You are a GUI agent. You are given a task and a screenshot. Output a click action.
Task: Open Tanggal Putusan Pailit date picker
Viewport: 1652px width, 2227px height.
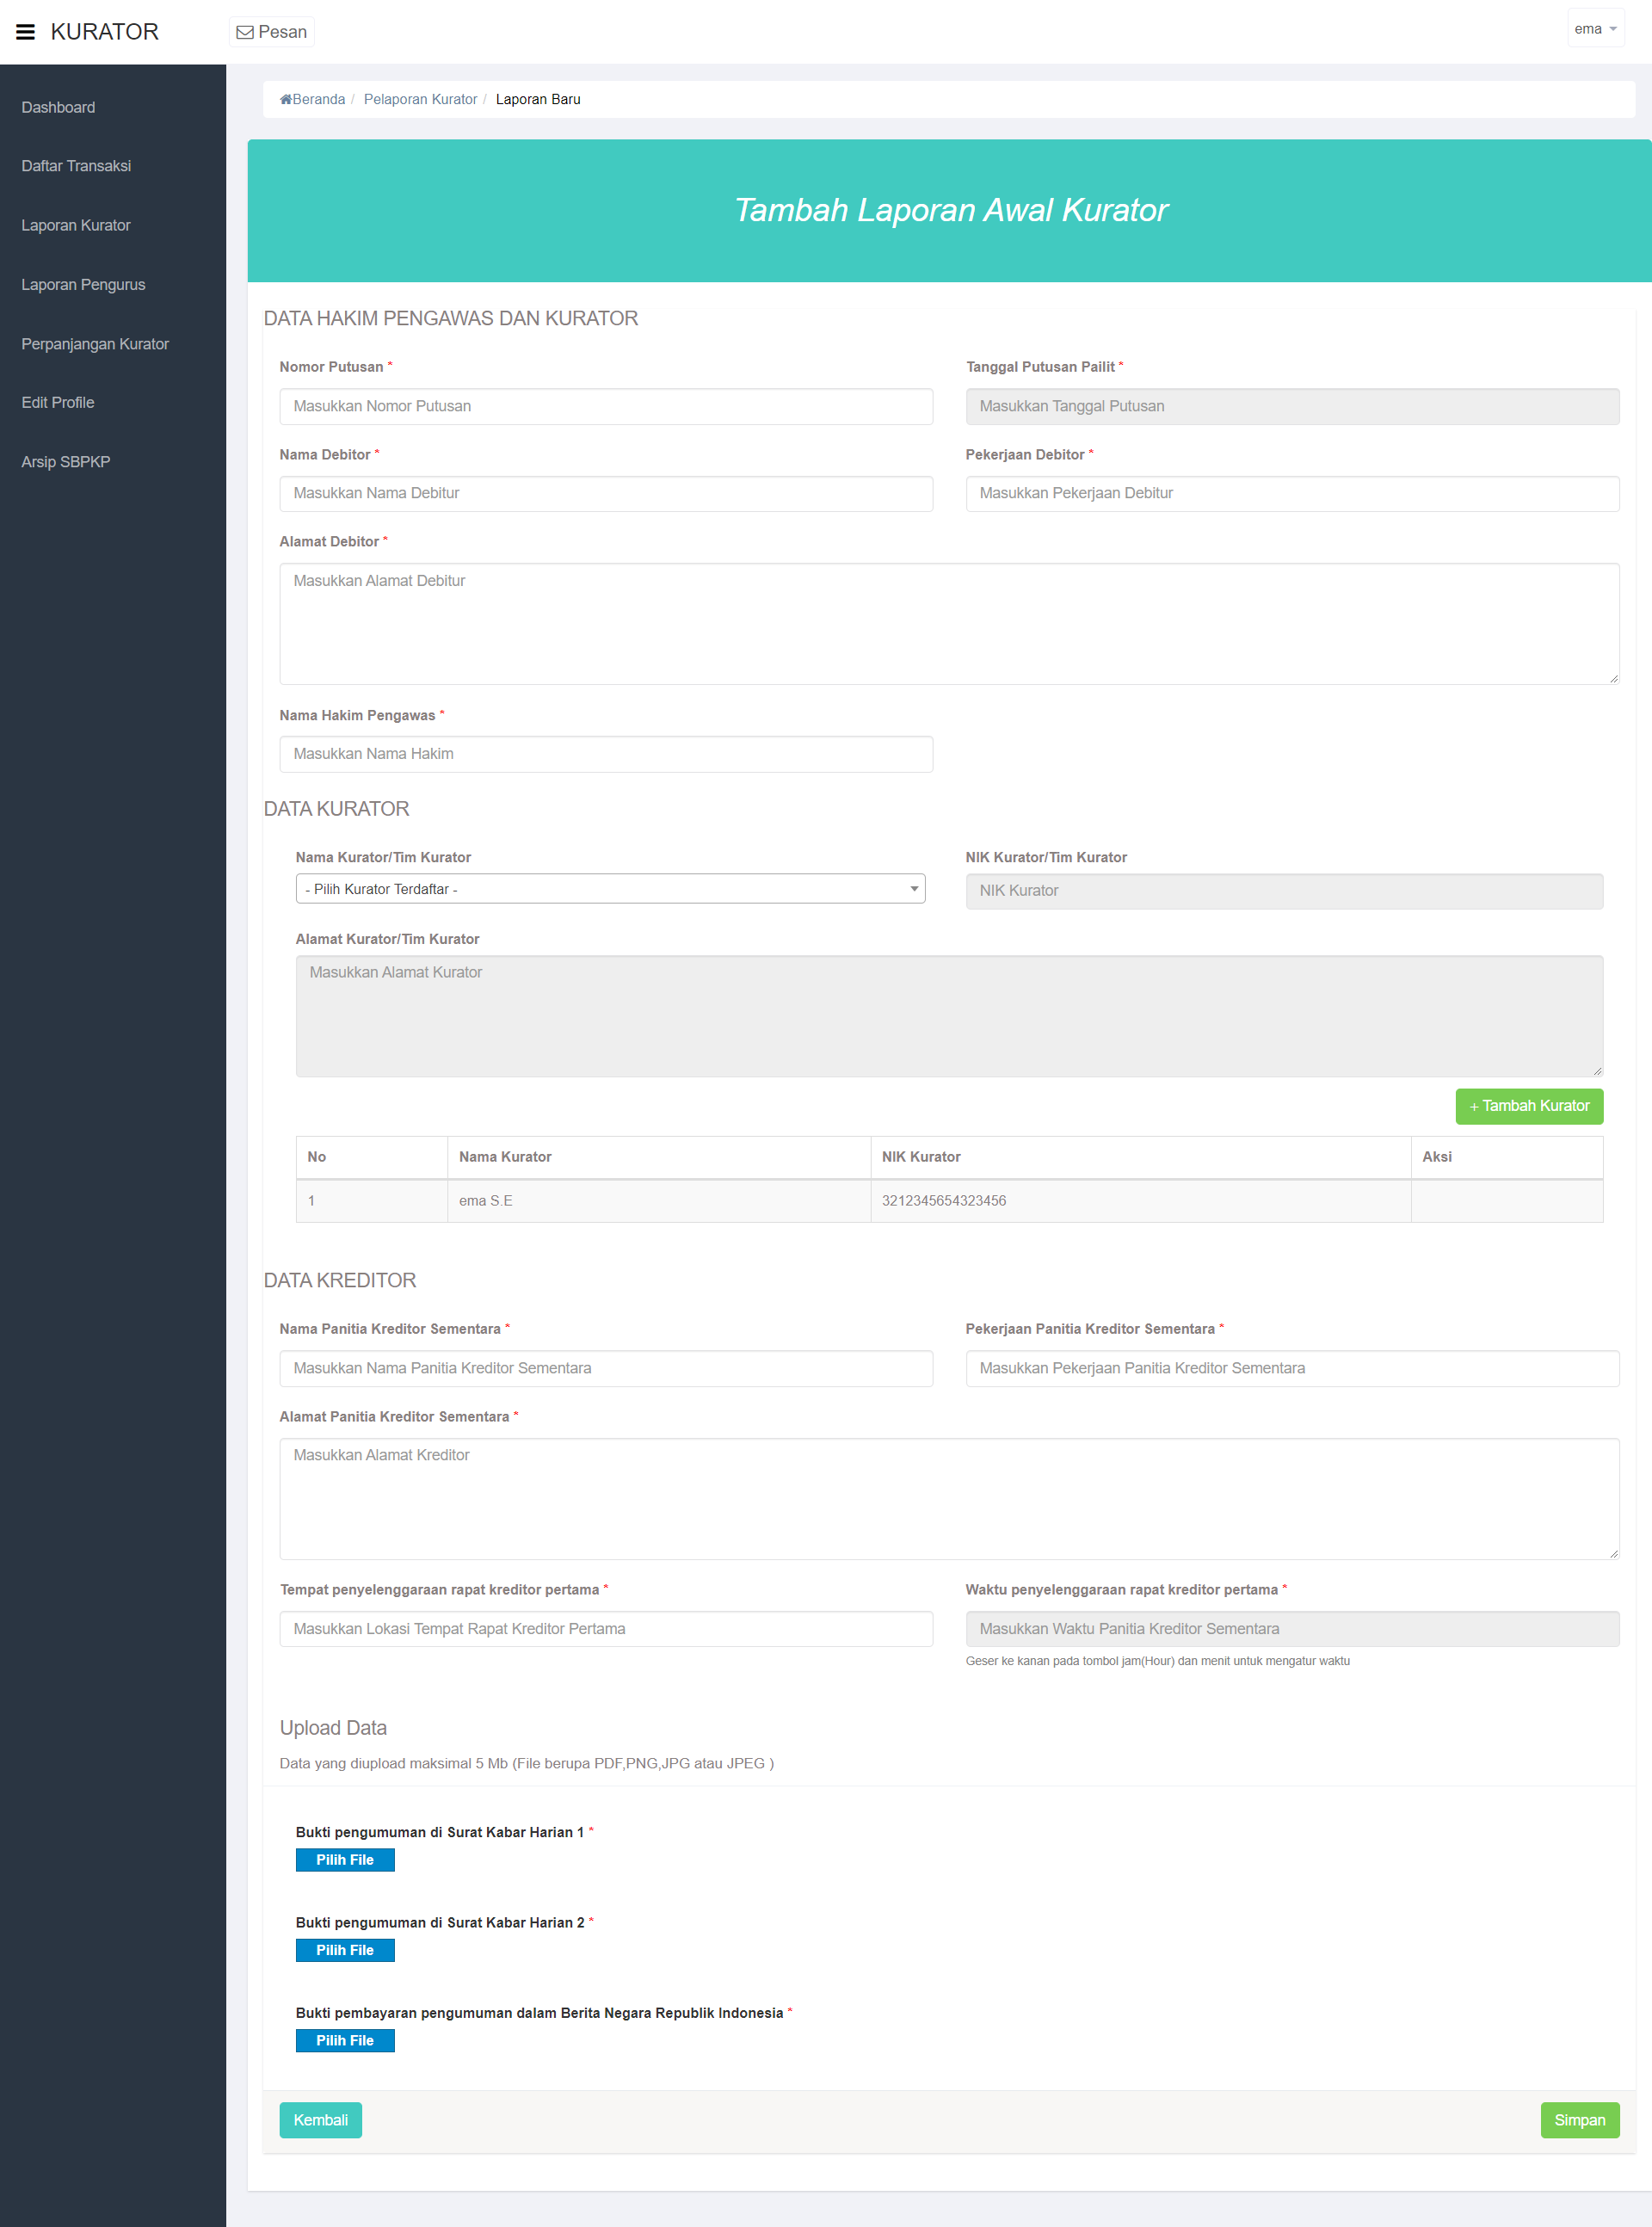pos(1291,406)
